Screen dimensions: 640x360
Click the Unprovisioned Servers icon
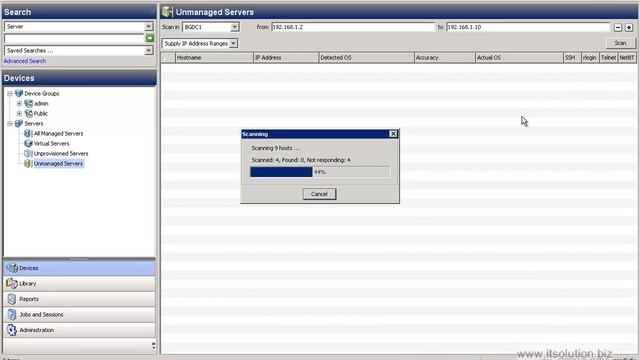[28, 153]
